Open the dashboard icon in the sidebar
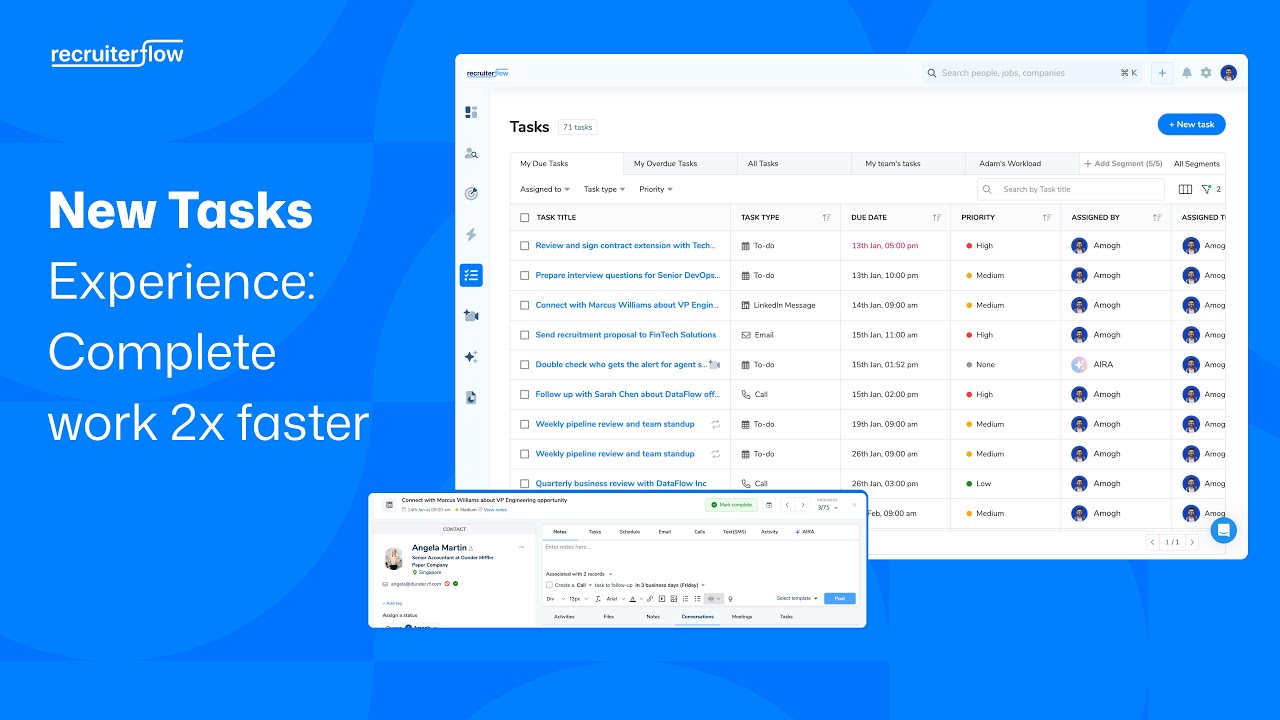Screen dimensions: 1280x720 point(471,112)
